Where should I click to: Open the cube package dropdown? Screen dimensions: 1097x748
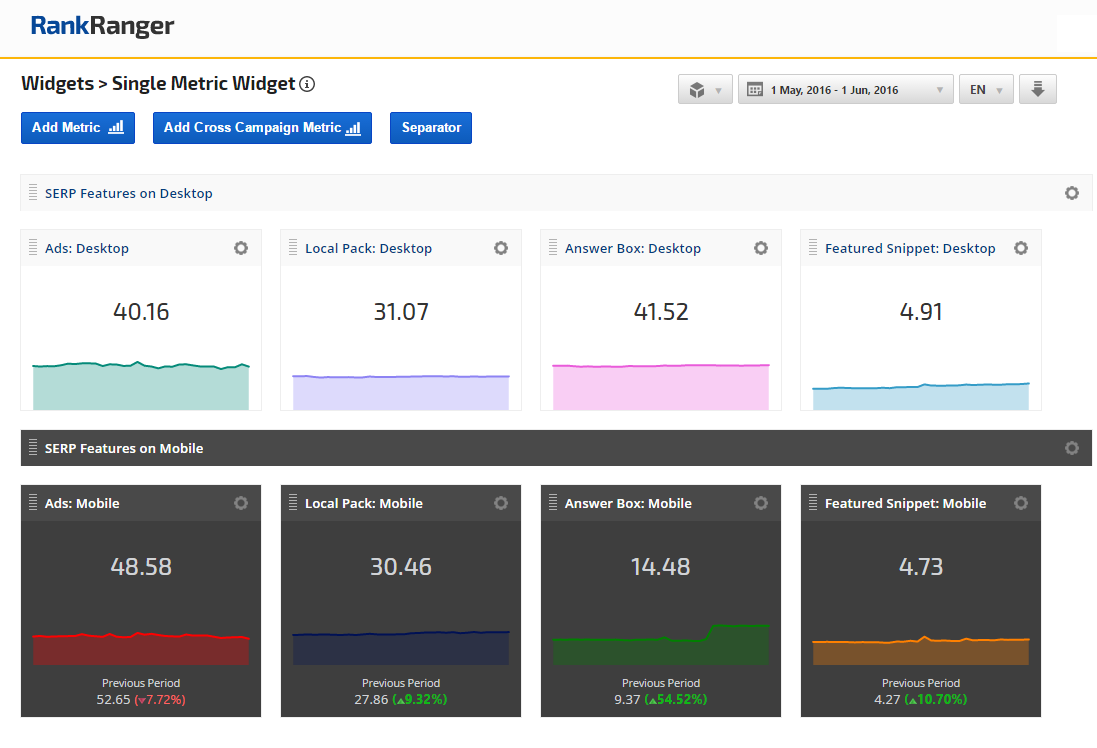(705, 89)
